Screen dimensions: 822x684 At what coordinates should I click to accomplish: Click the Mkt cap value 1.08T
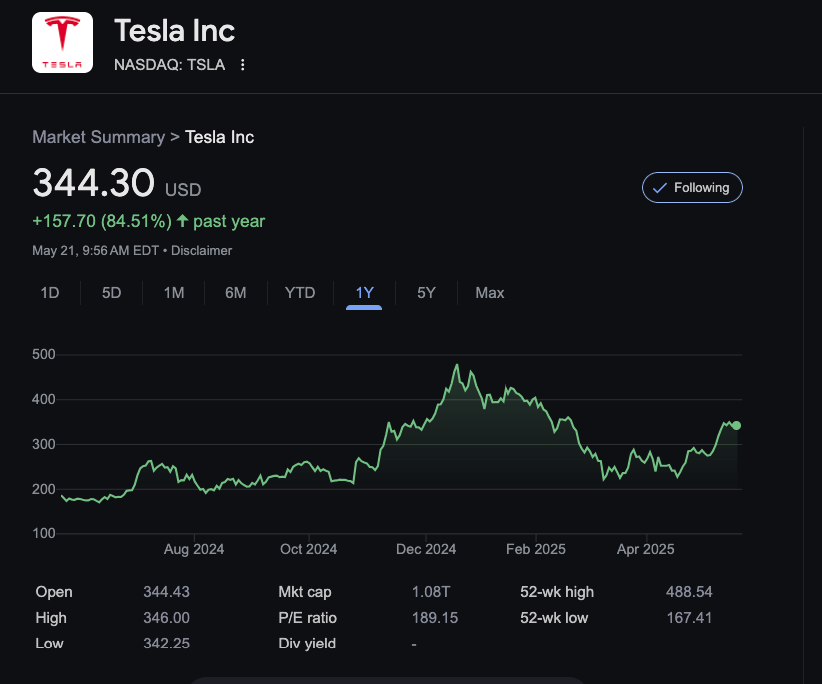(431, 592)
